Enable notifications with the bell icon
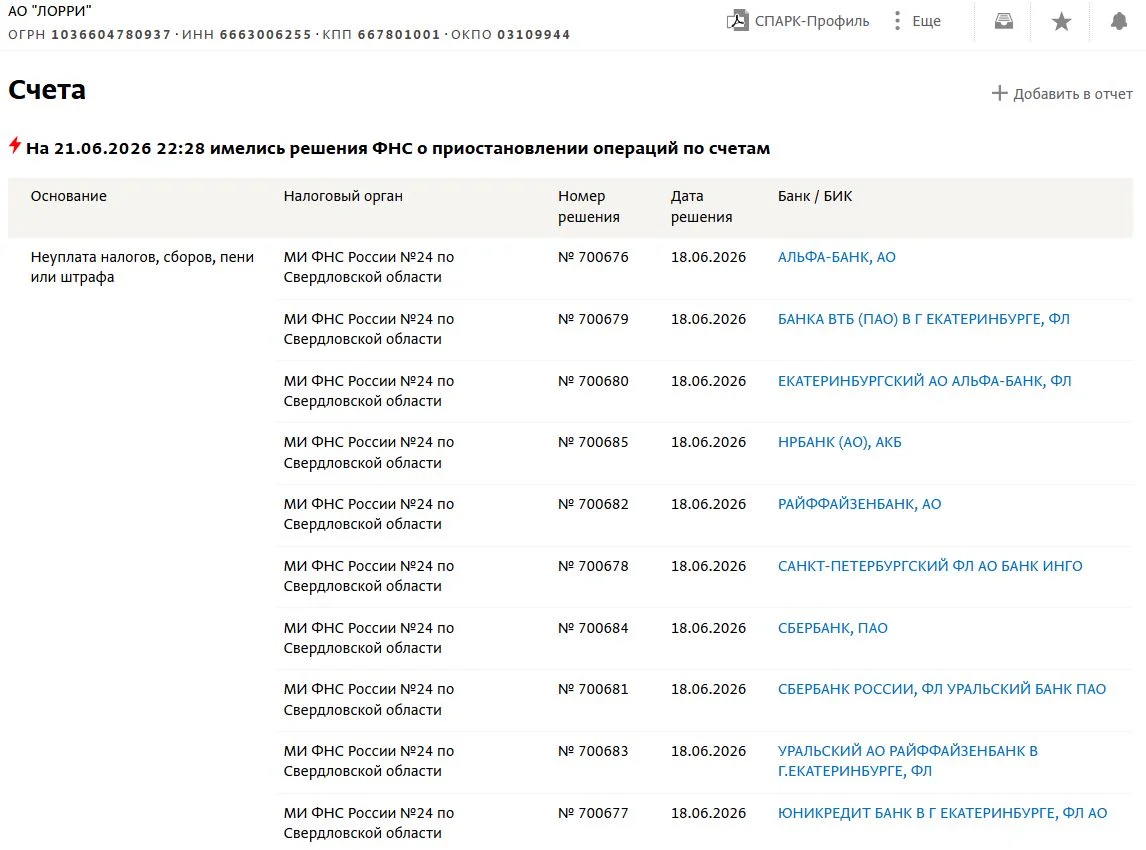This screenshot has width=1146, height=850. click(x=1118, y=21)
